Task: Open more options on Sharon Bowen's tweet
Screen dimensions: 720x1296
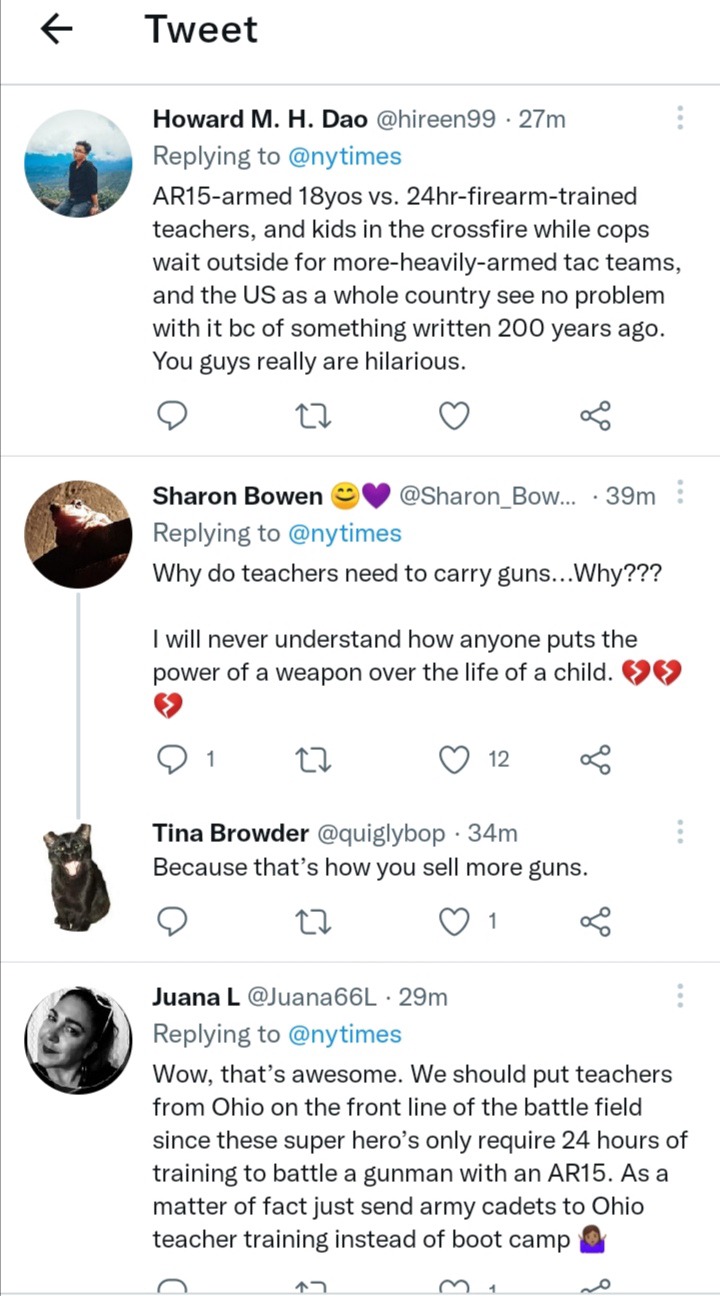Action: click(680, 494)
